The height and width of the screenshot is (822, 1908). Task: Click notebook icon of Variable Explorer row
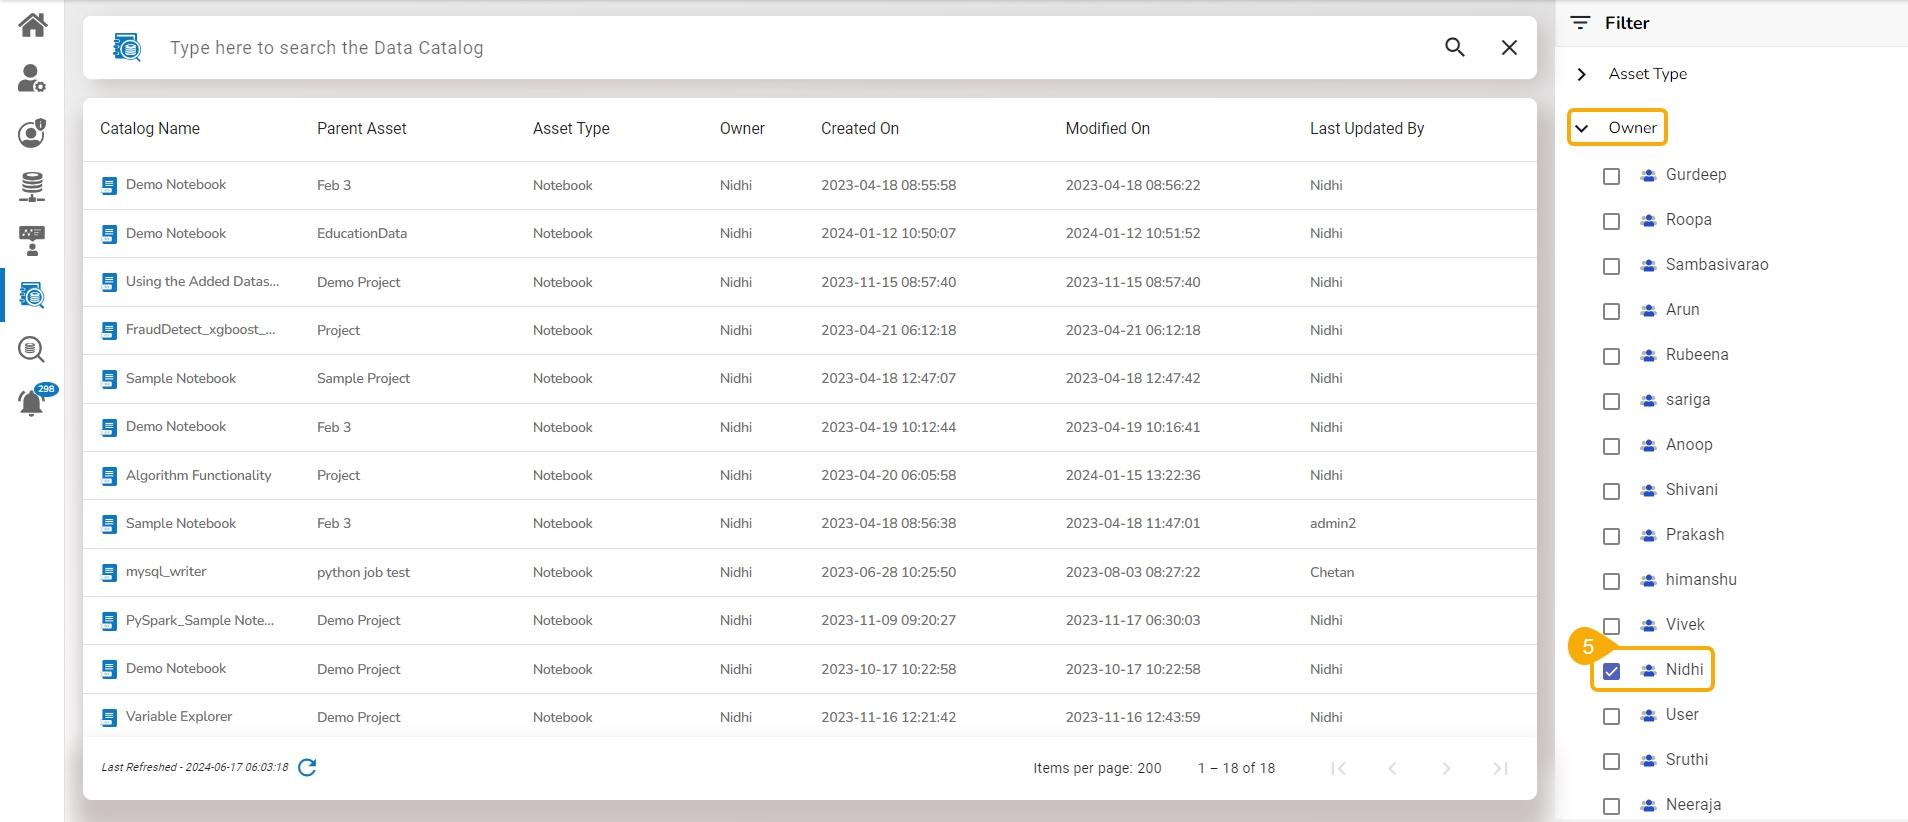click(109, 718)
